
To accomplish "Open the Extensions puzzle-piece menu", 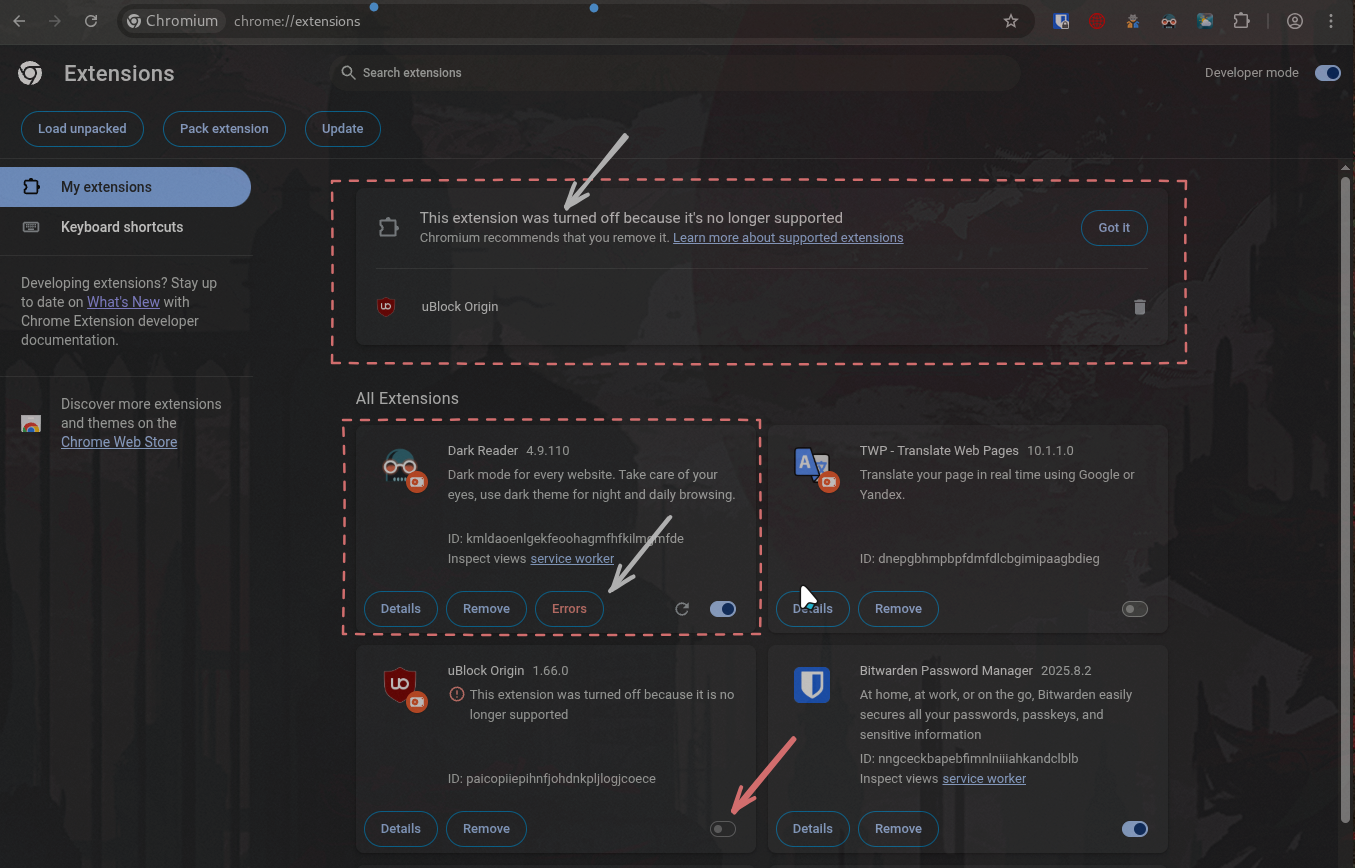I will (1241, 21).
